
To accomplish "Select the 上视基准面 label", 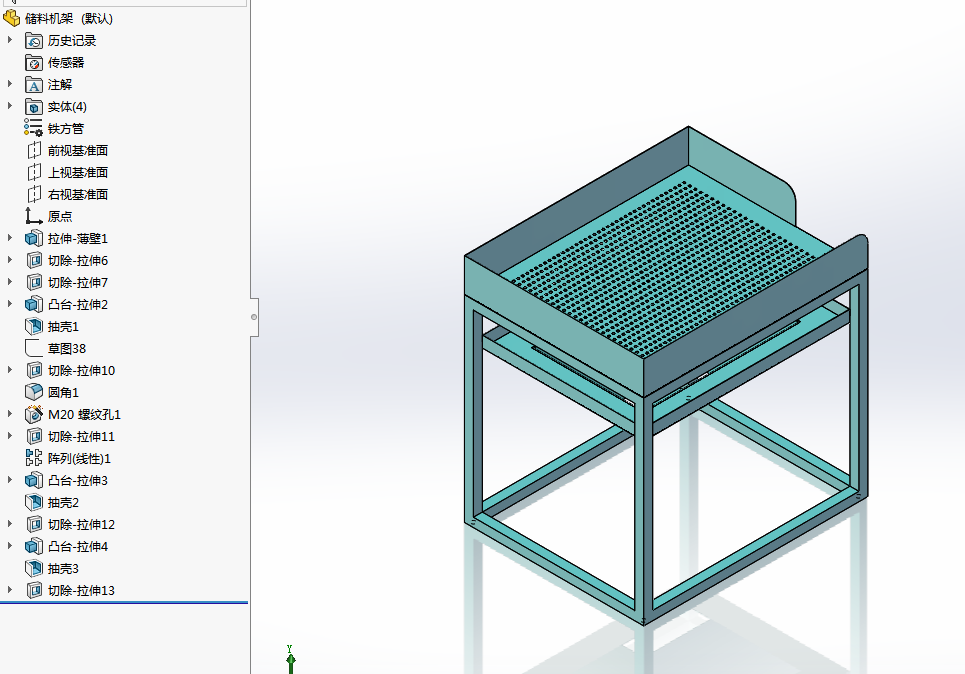I will pyautogui.click(x=78, y=173).
